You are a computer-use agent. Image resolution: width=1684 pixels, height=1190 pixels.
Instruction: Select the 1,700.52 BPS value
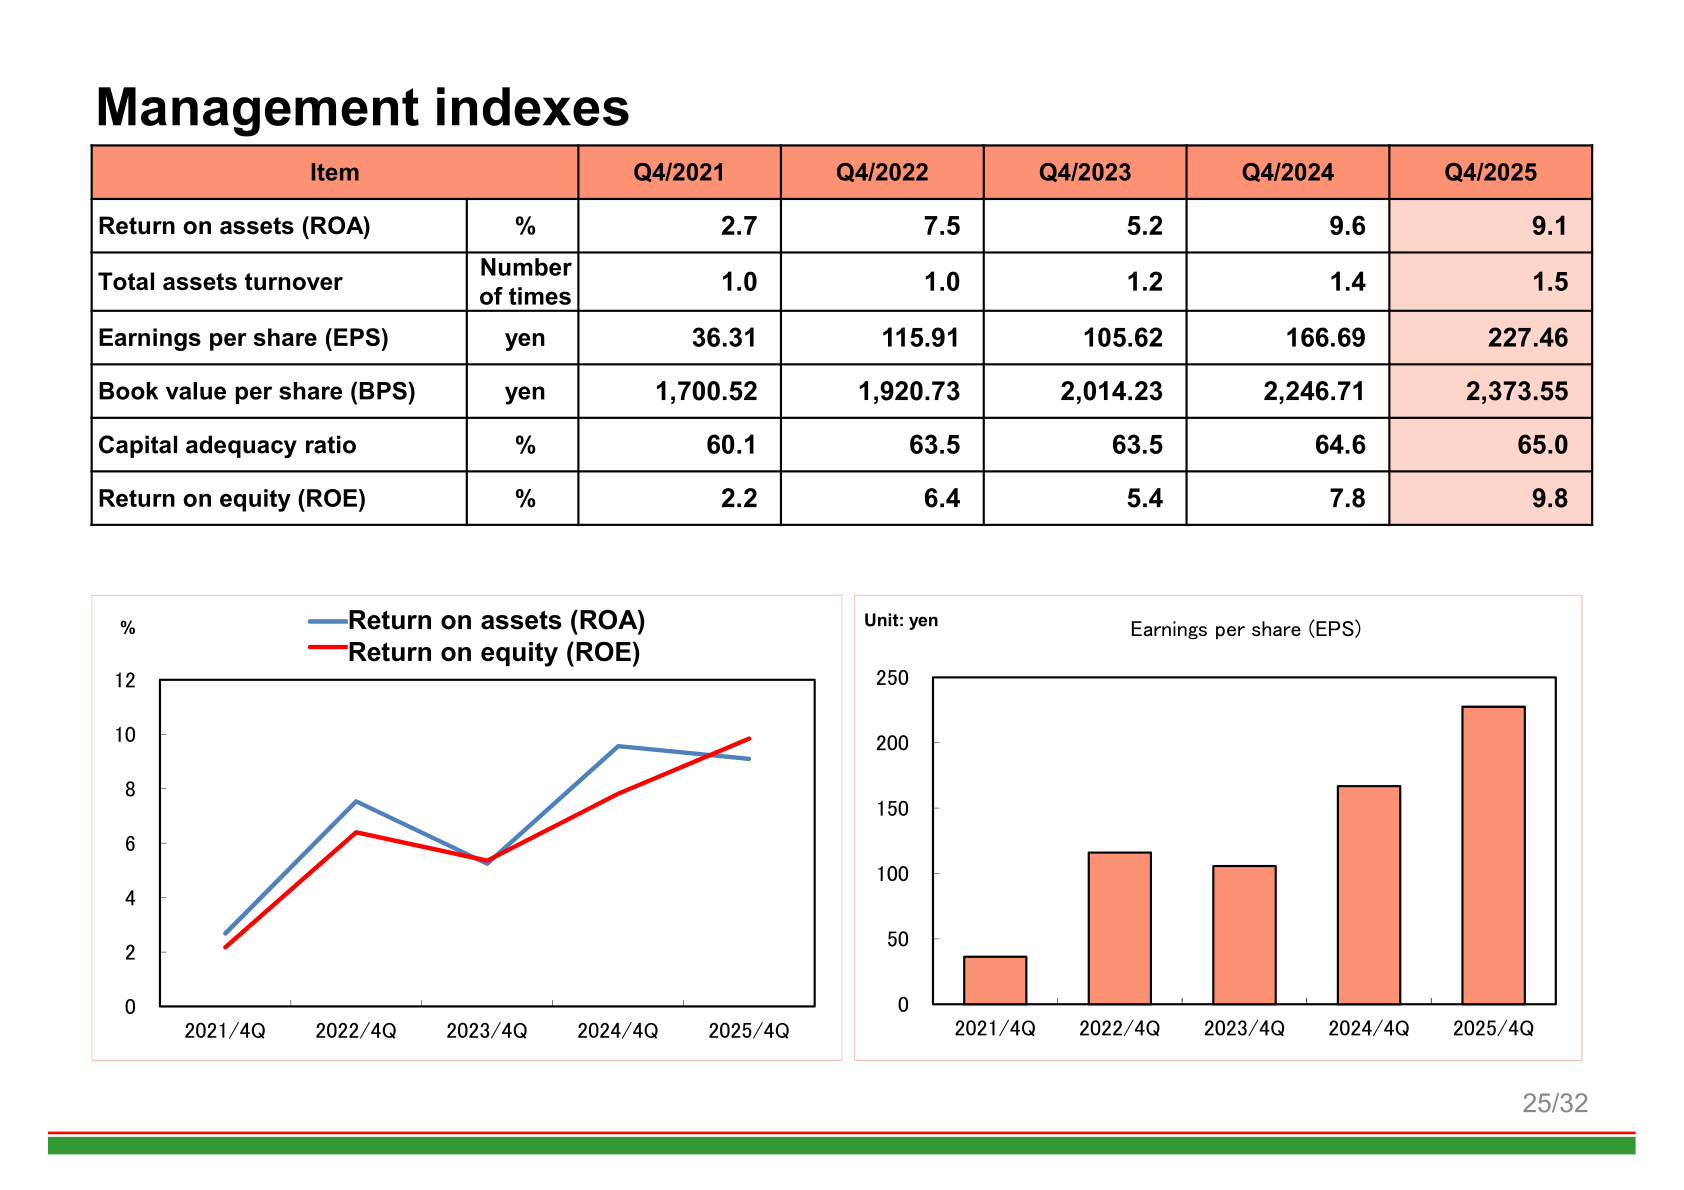point(706,391)
